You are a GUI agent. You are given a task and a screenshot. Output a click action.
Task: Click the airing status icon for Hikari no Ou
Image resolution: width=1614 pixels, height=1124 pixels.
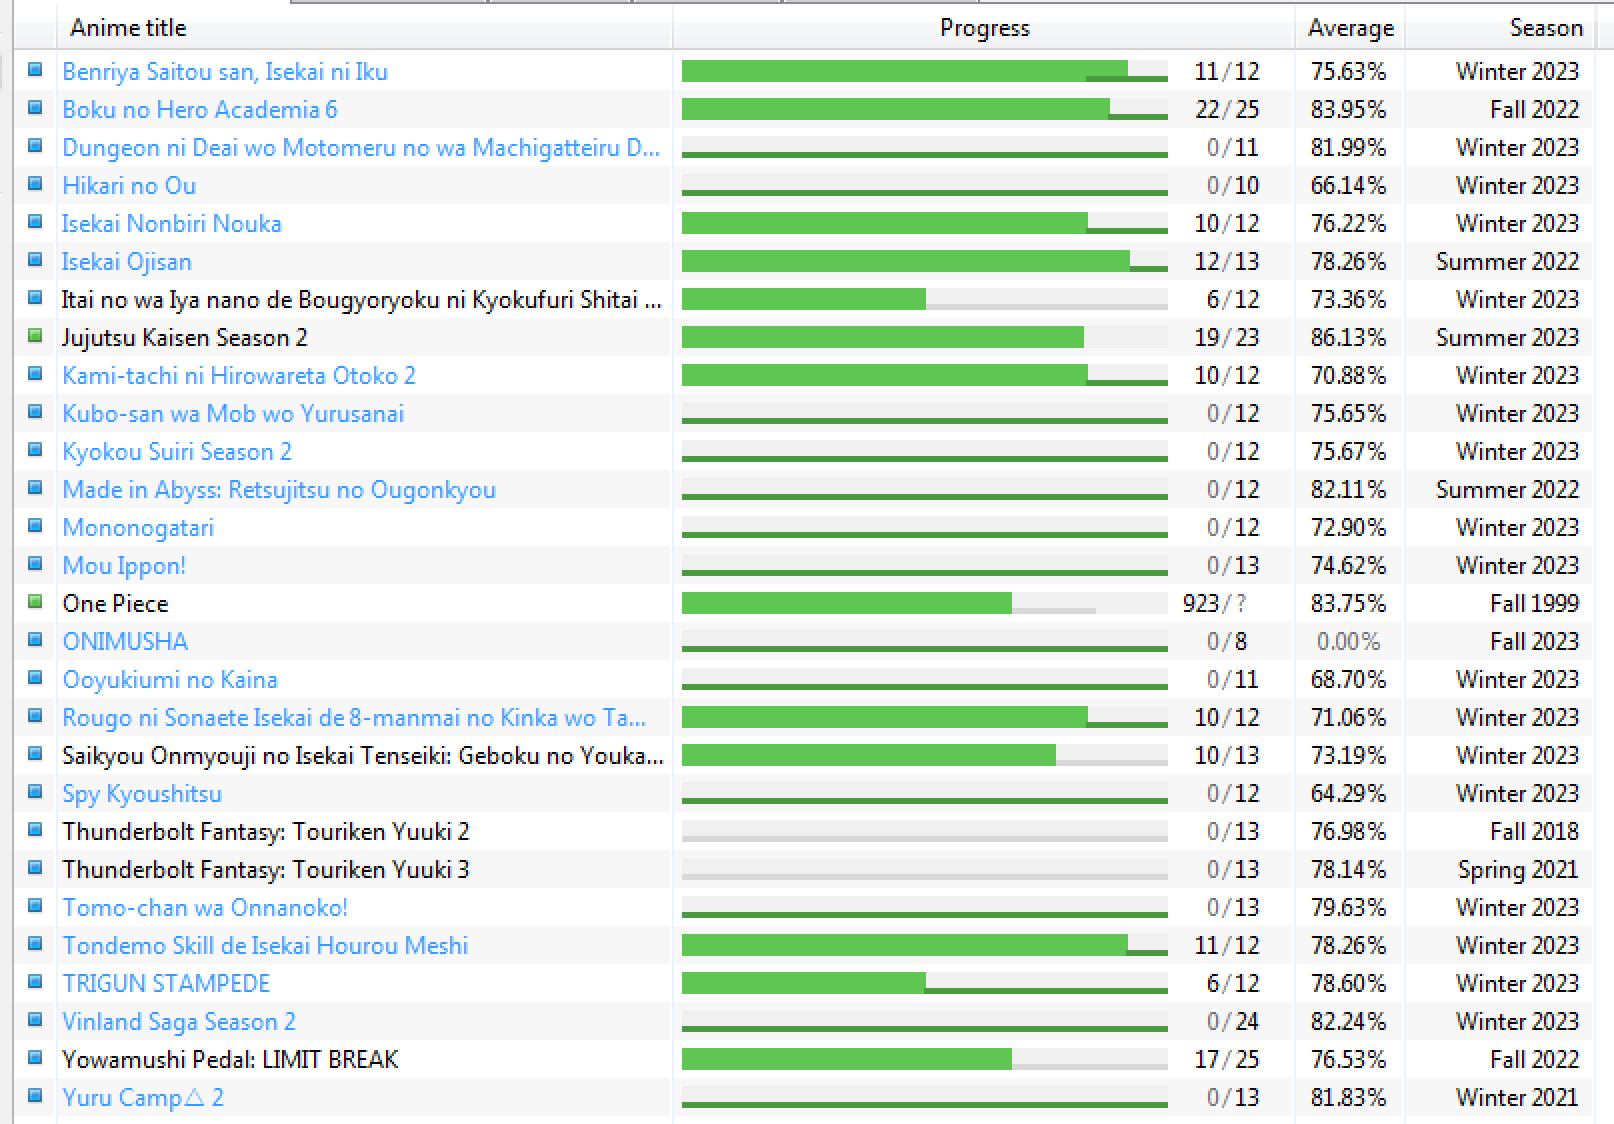35,184
